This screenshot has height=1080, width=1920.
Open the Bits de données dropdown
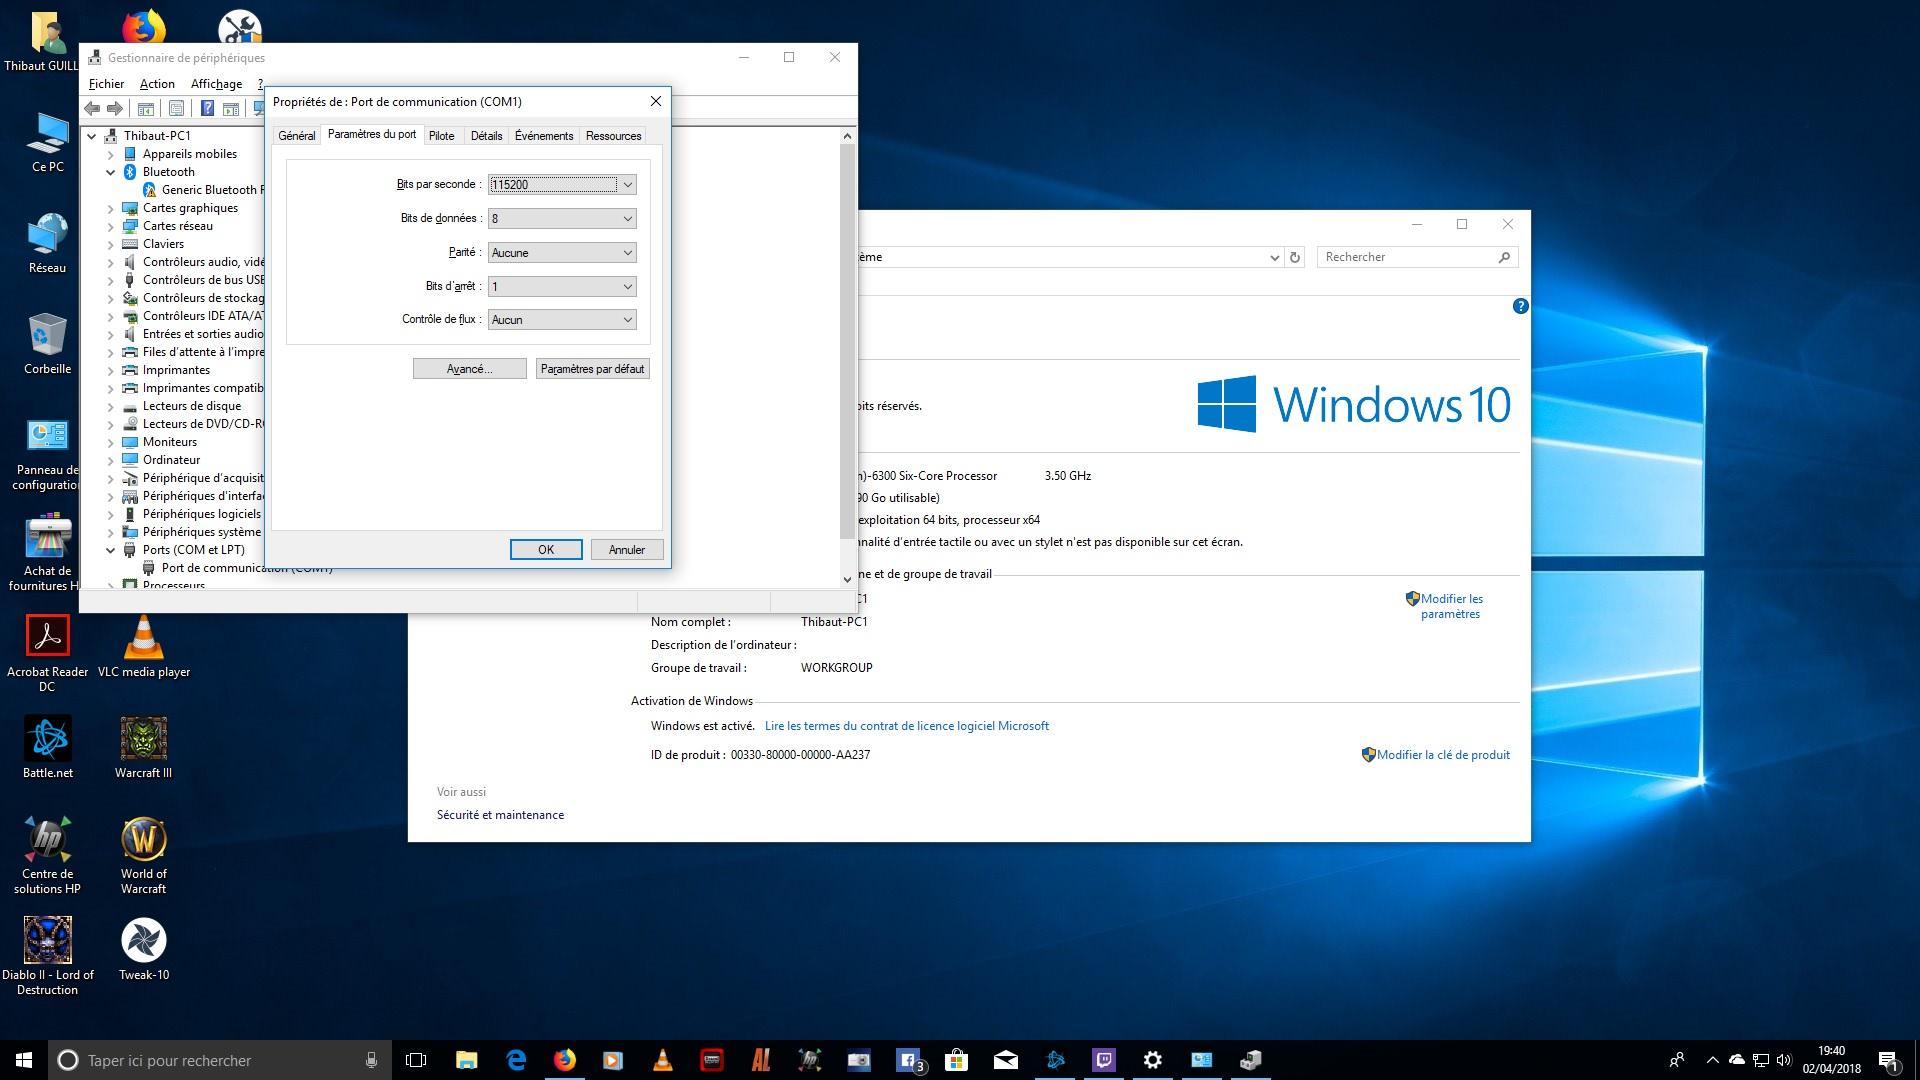coord(562,218)
